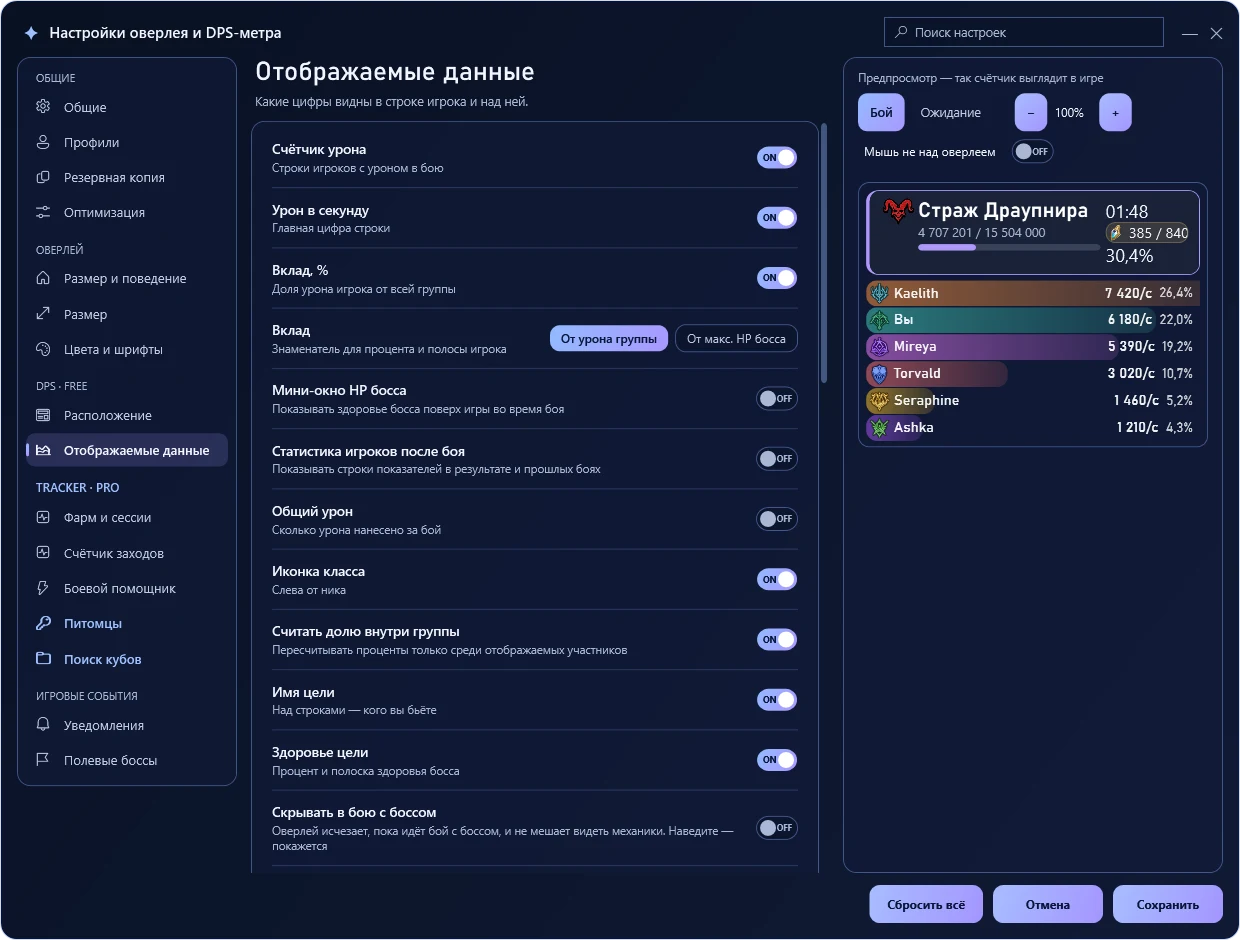This screenshot has width=1240, height=940.
Task: Focus the Поиск настроек search field
Action: click(x=1024, y=32)
